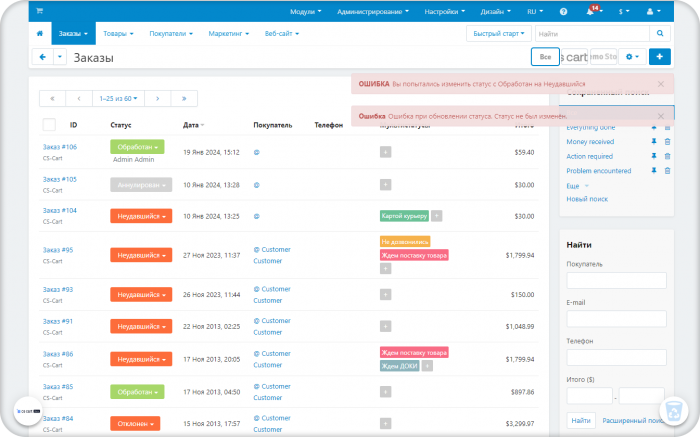Open the Заказ #106 link
The image size is (700, 437).
60,147
